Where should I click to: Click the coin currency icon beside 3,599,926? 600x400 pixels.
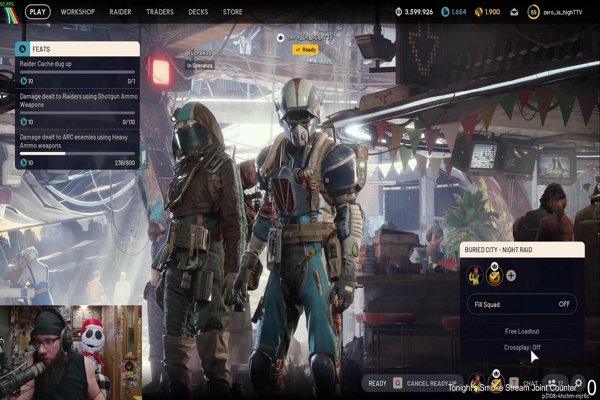tap(398, 12)
